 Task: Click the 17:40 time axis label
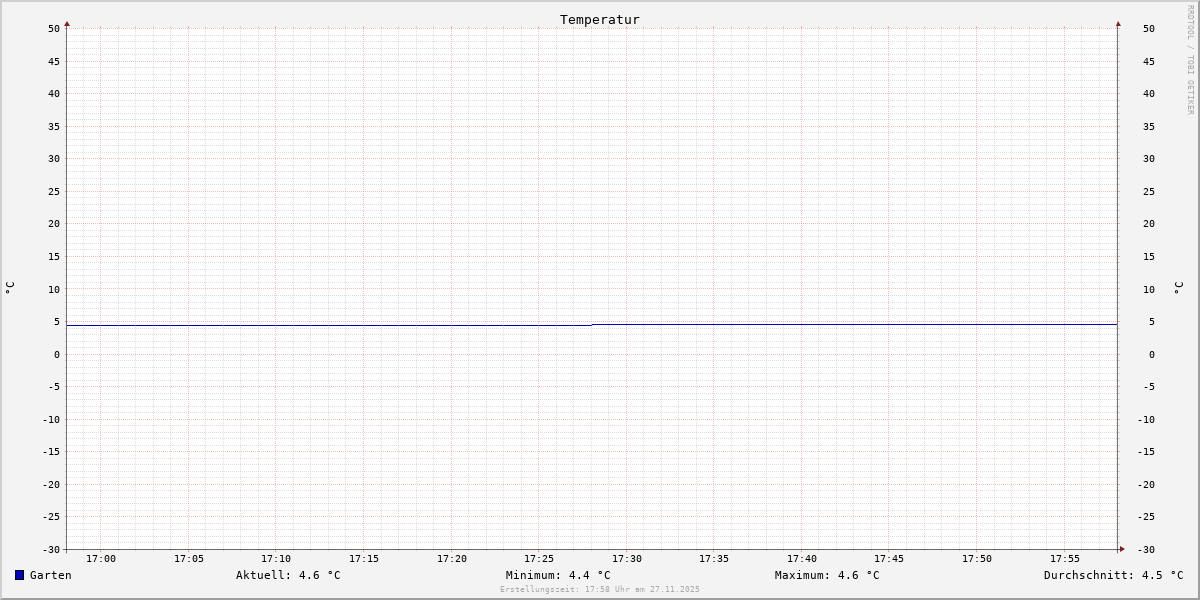[802, 559]
